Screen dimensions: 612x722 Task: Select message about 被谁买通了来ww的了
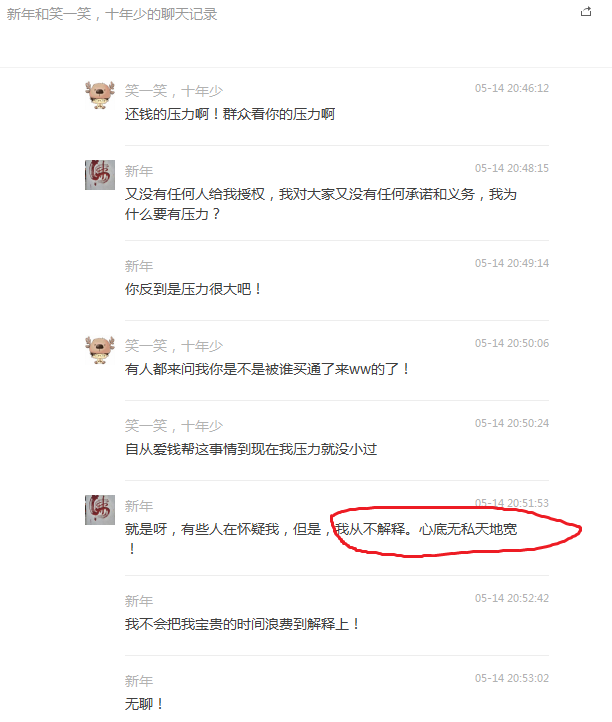(267, 369)
